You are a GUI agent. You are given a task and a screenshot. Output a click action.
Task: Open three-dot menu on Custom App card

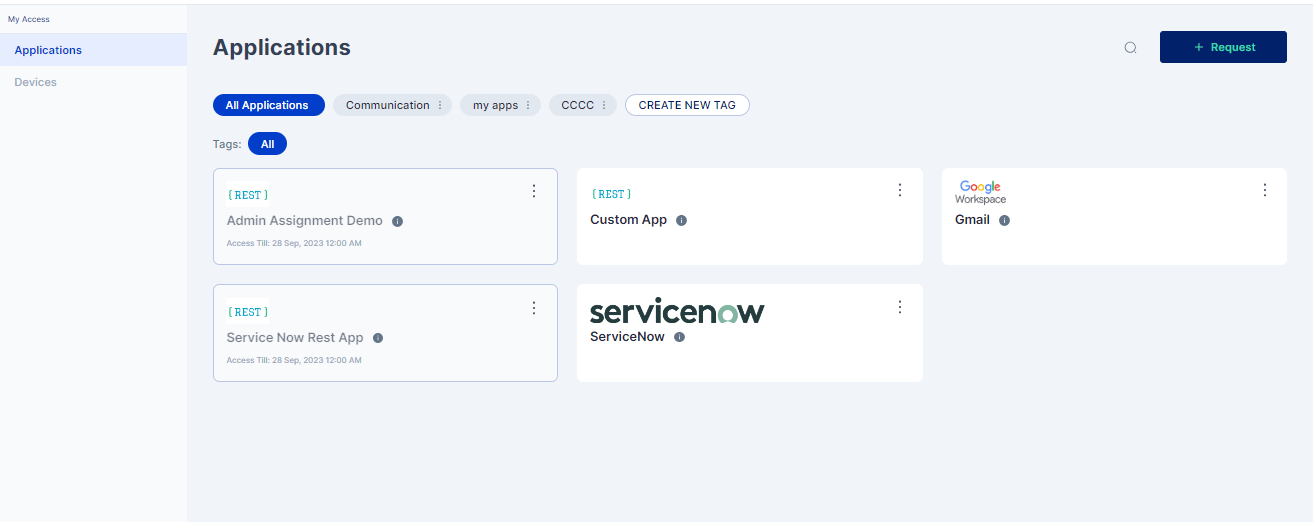tap(899, 190)
